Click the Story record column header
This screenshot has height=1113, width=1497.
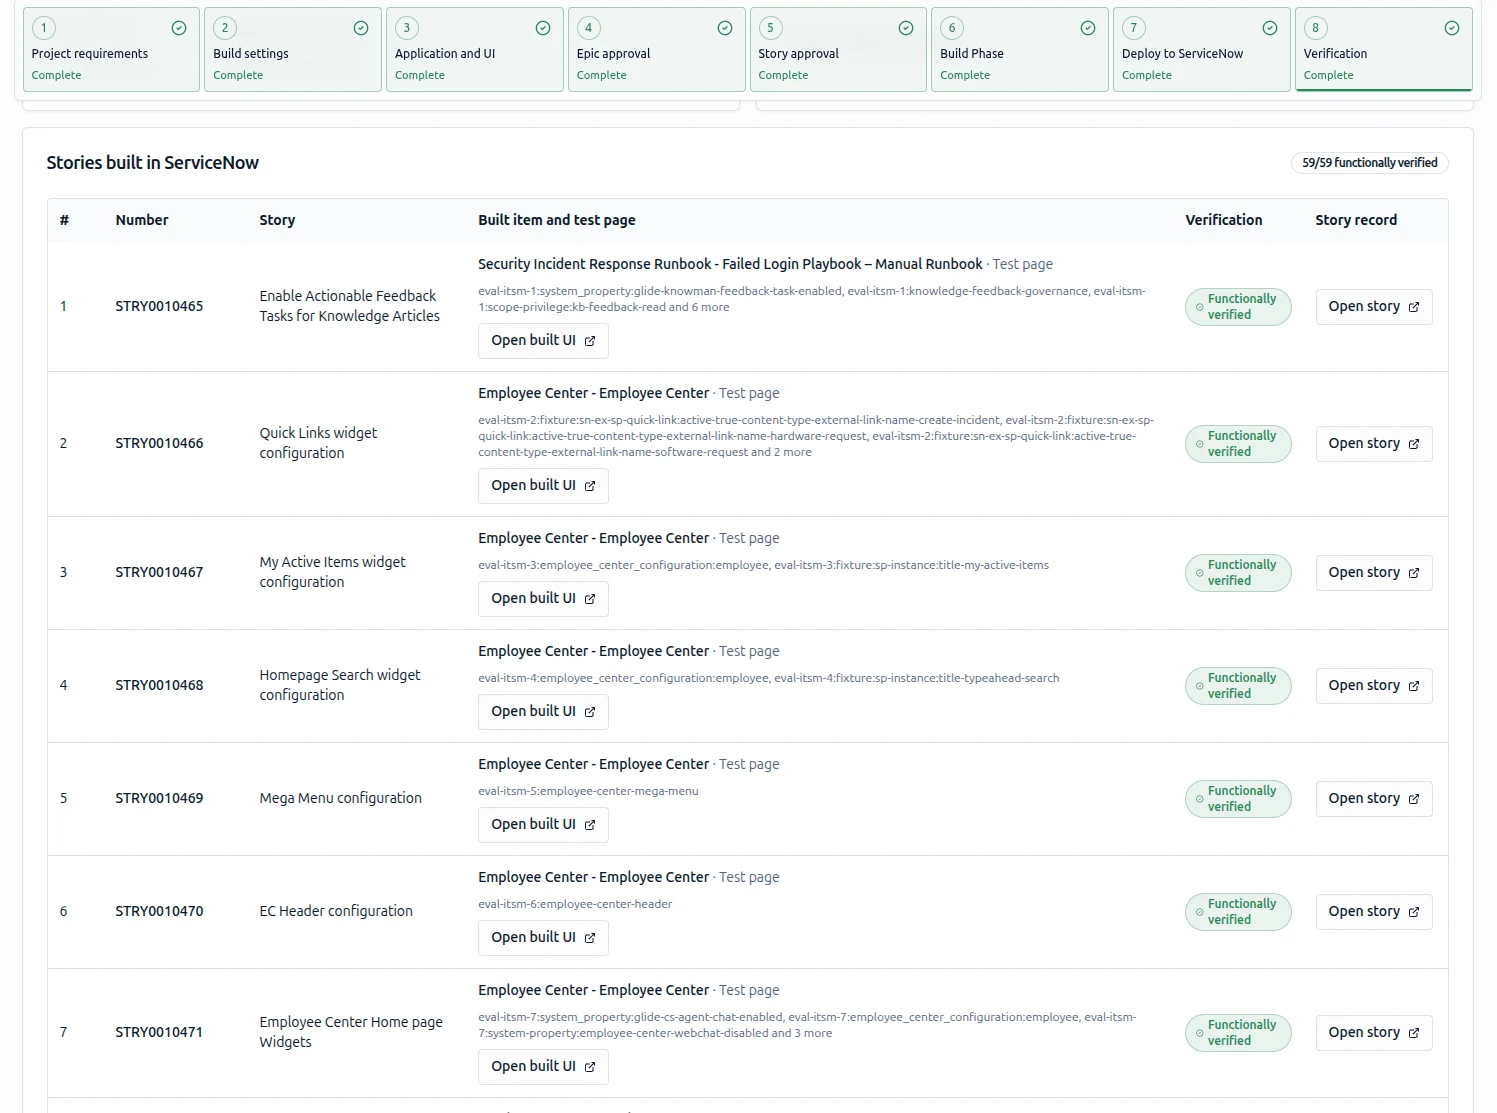tap(1356, 221)
